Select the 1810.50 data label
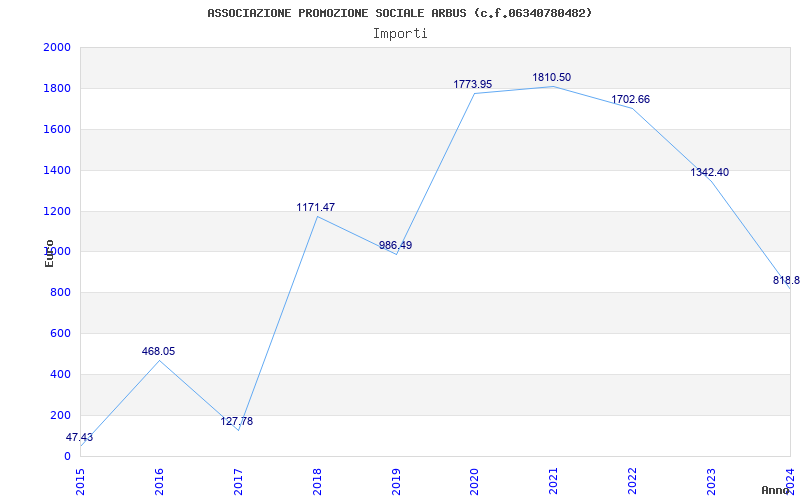This screenshot has height=500, width=800. click(552, 77)
